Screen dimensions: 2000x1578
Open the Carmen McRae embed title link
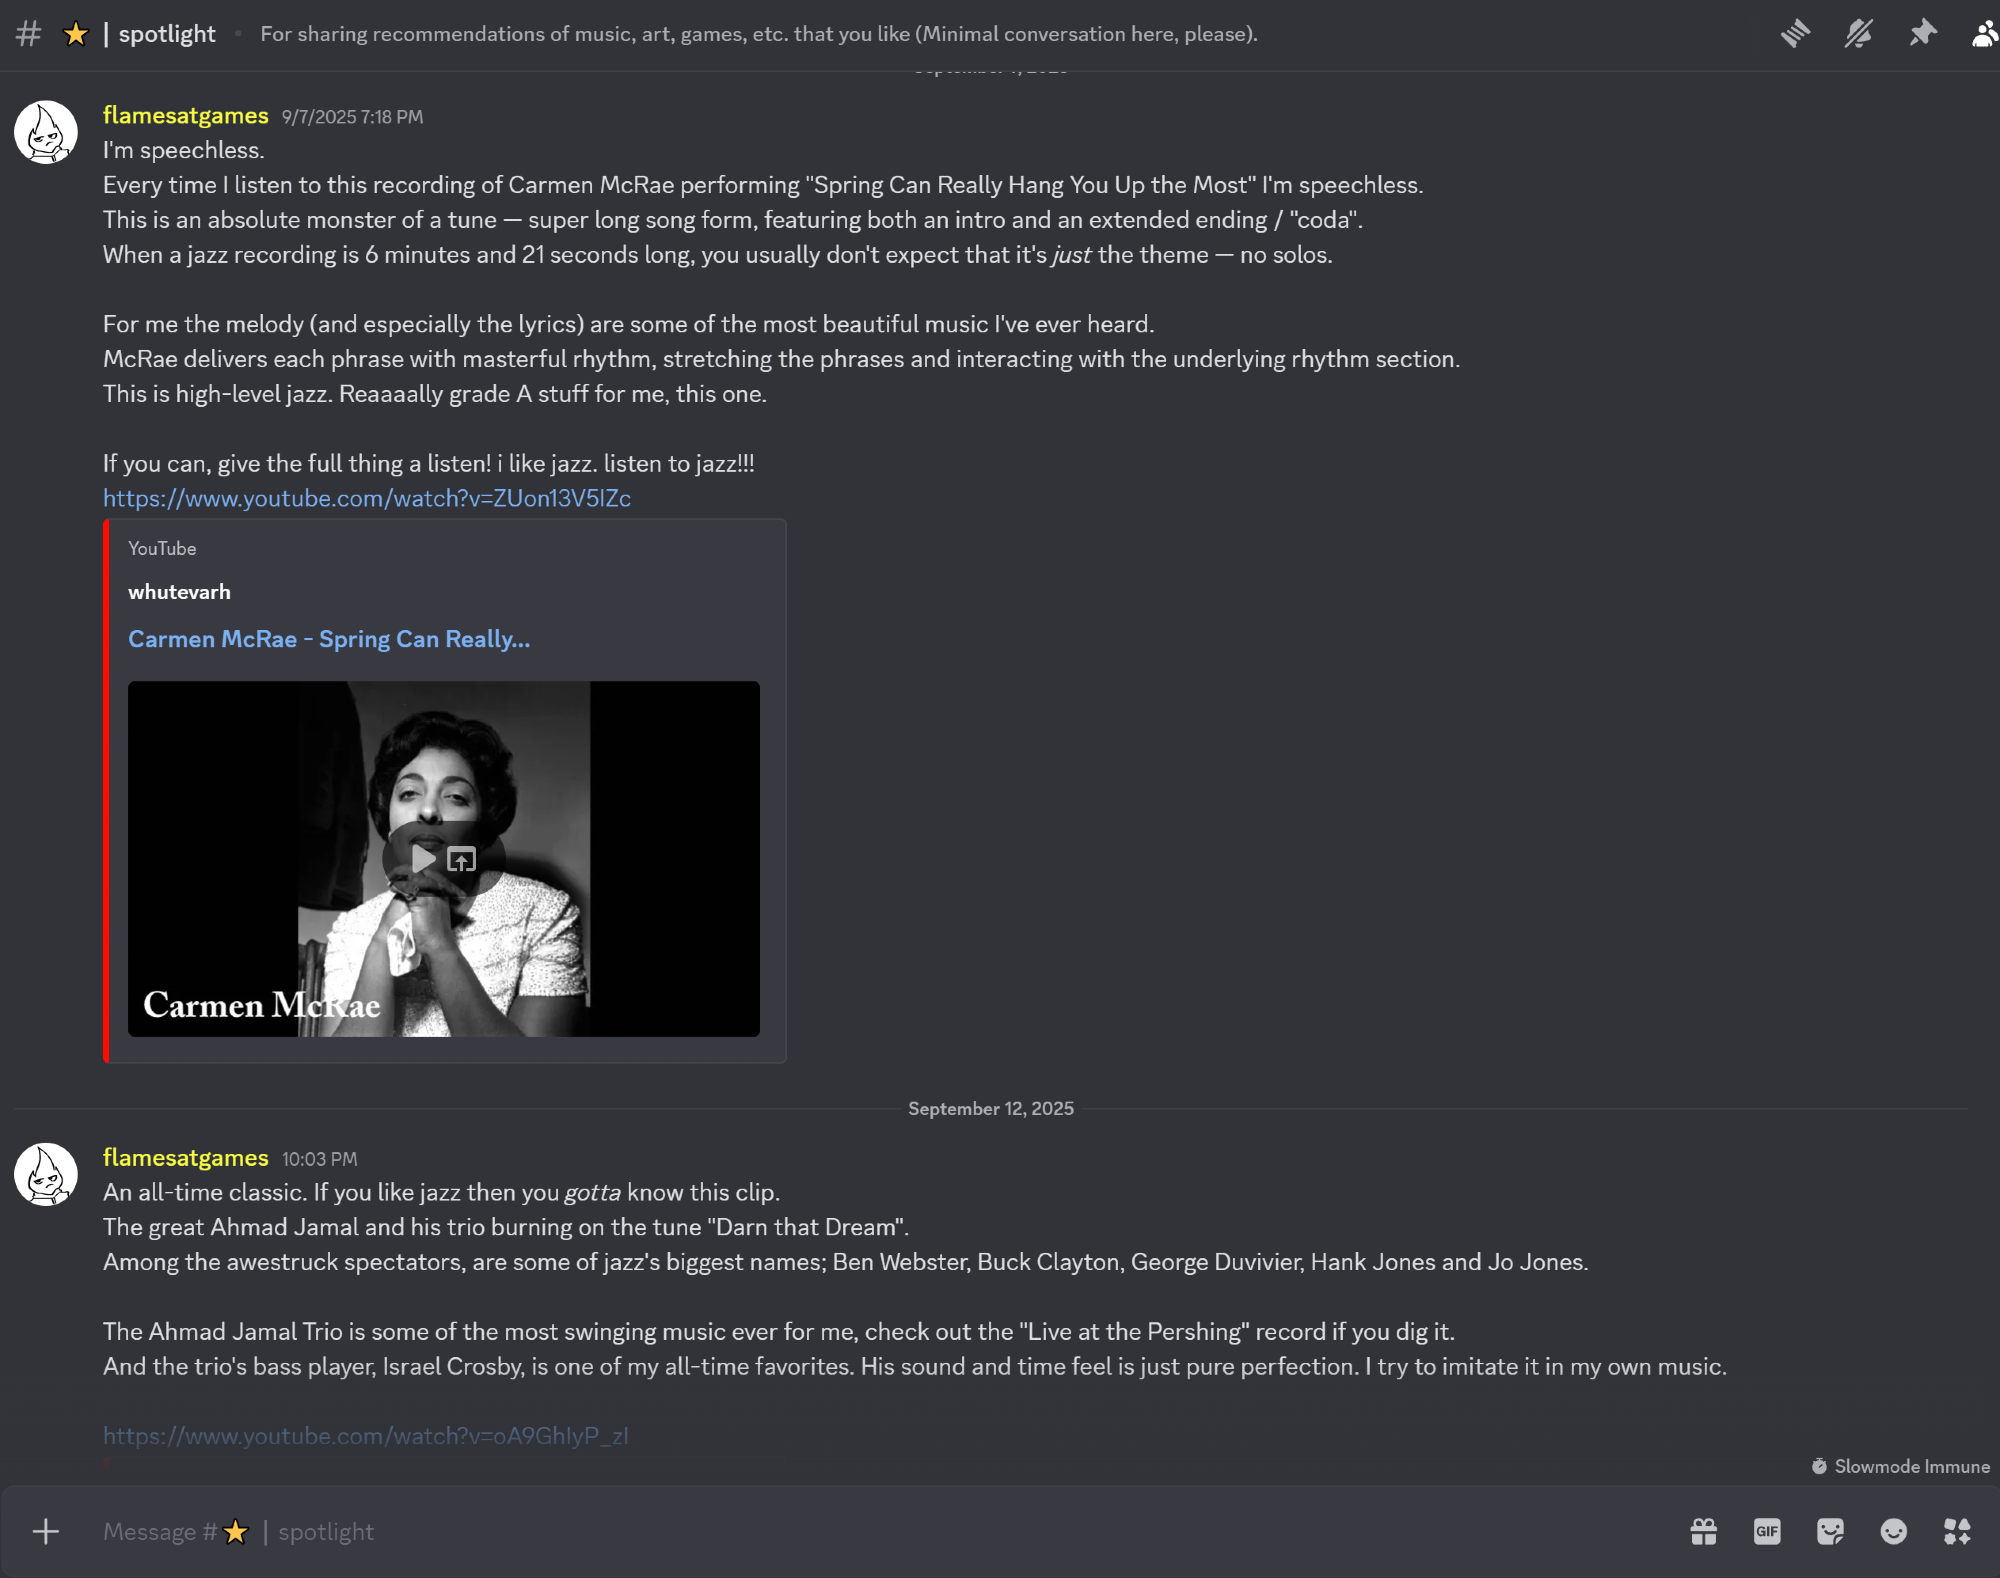[x=329, y=639]
